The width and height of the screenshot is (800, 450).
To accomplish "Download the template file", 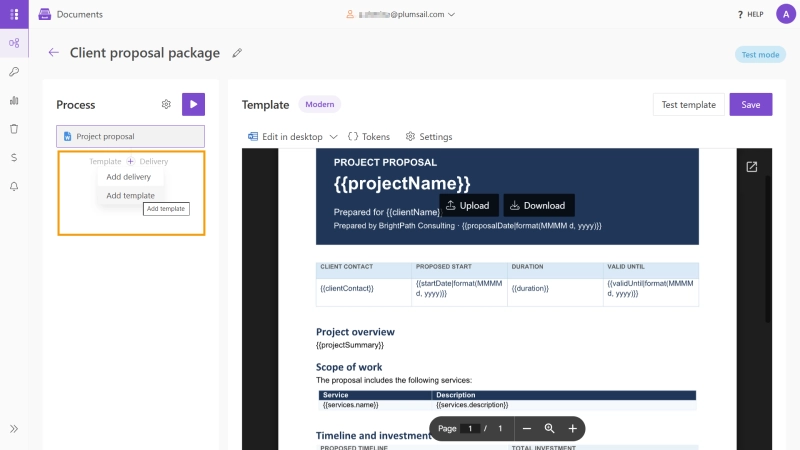I will click(539, 206).
